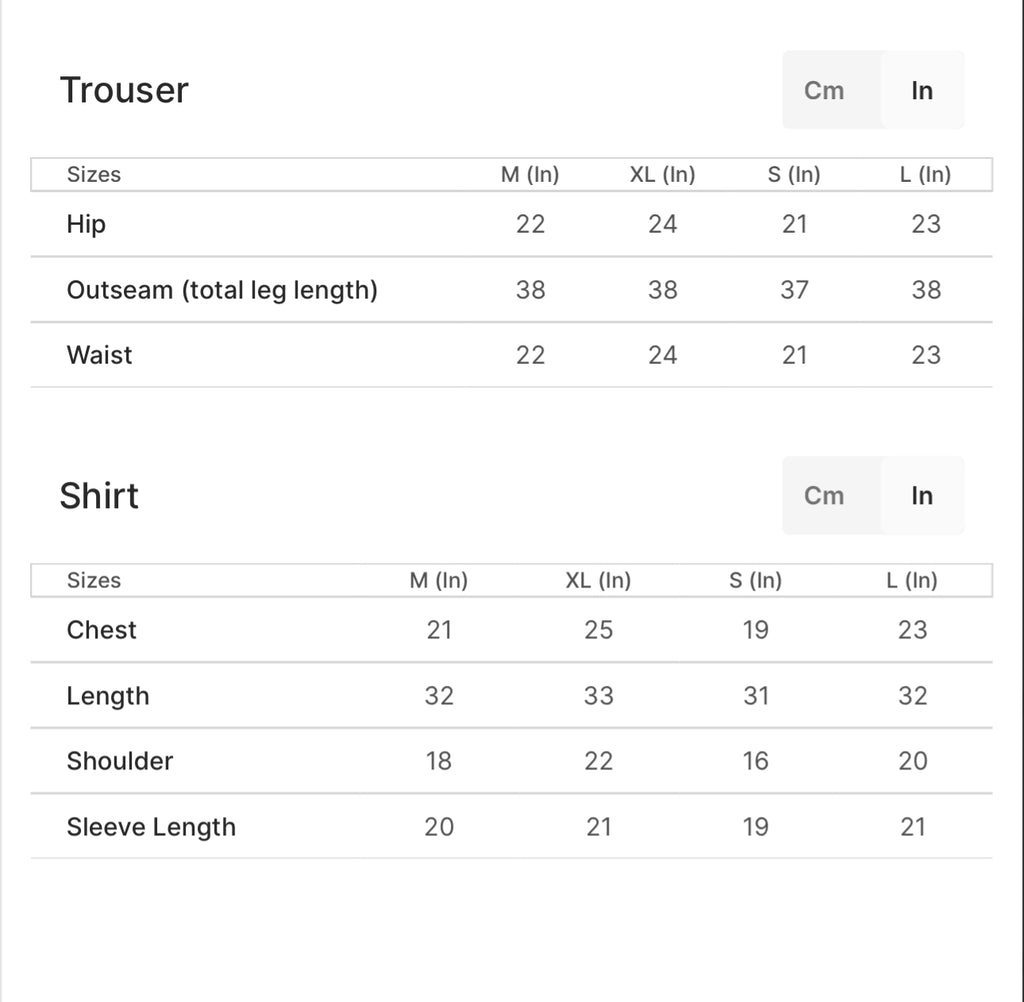The height and width of the screenshot is (1002, 1024).
Task: Click the Trouser section heading
Action: point(124,90)
